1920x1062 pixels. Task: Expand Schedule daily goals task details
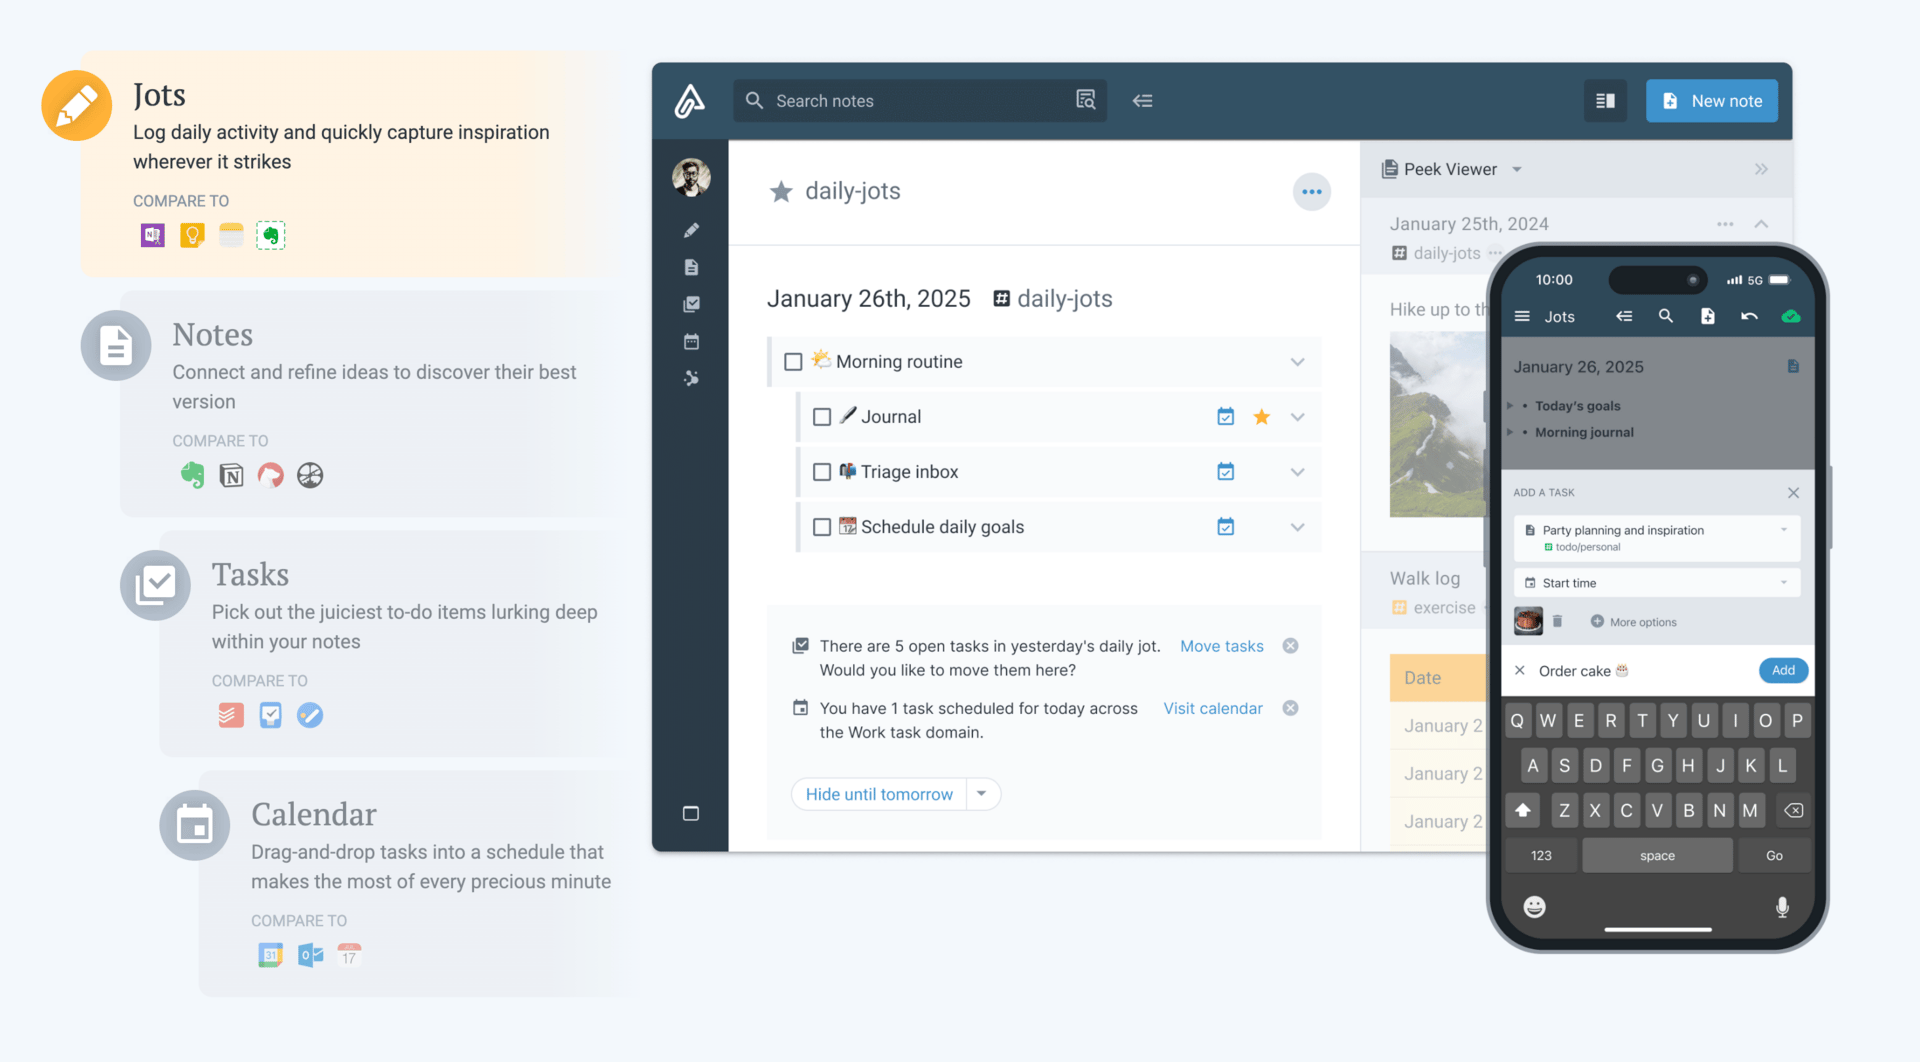coord(1297,527)
